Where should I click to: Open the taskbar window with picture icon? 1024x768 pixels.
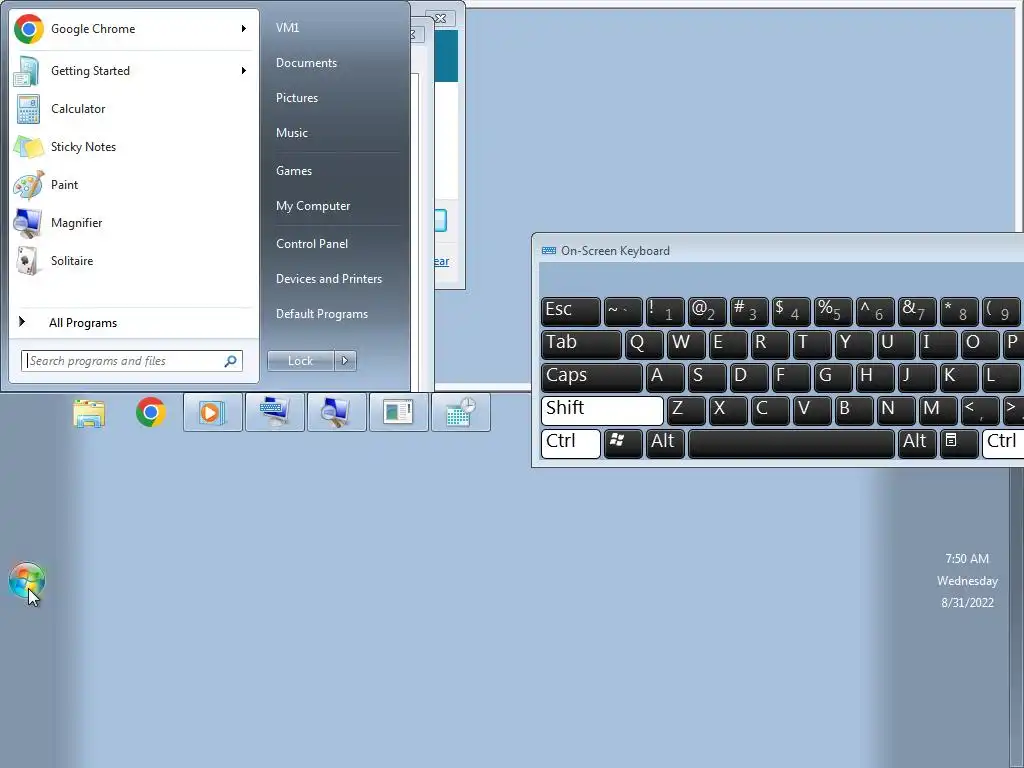click(x=398, y=413)
